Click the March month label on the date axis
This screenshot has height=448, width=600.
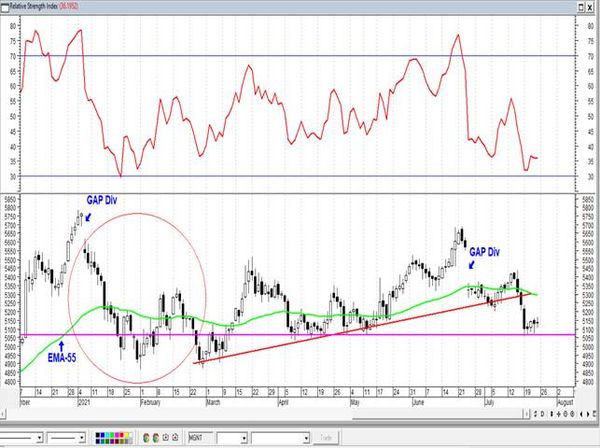[213, 402]
